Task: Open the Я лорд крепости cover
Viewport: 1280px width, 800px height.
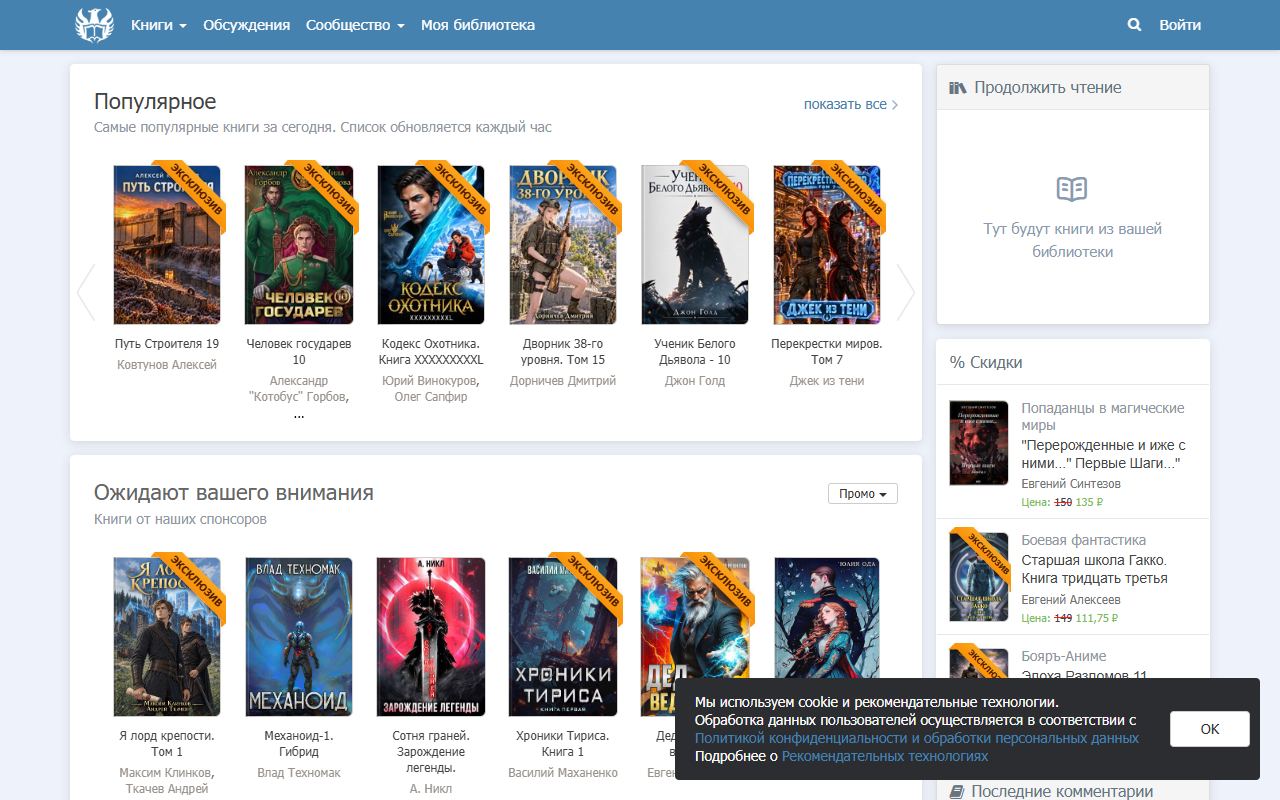Action: (x=167, y=637)
